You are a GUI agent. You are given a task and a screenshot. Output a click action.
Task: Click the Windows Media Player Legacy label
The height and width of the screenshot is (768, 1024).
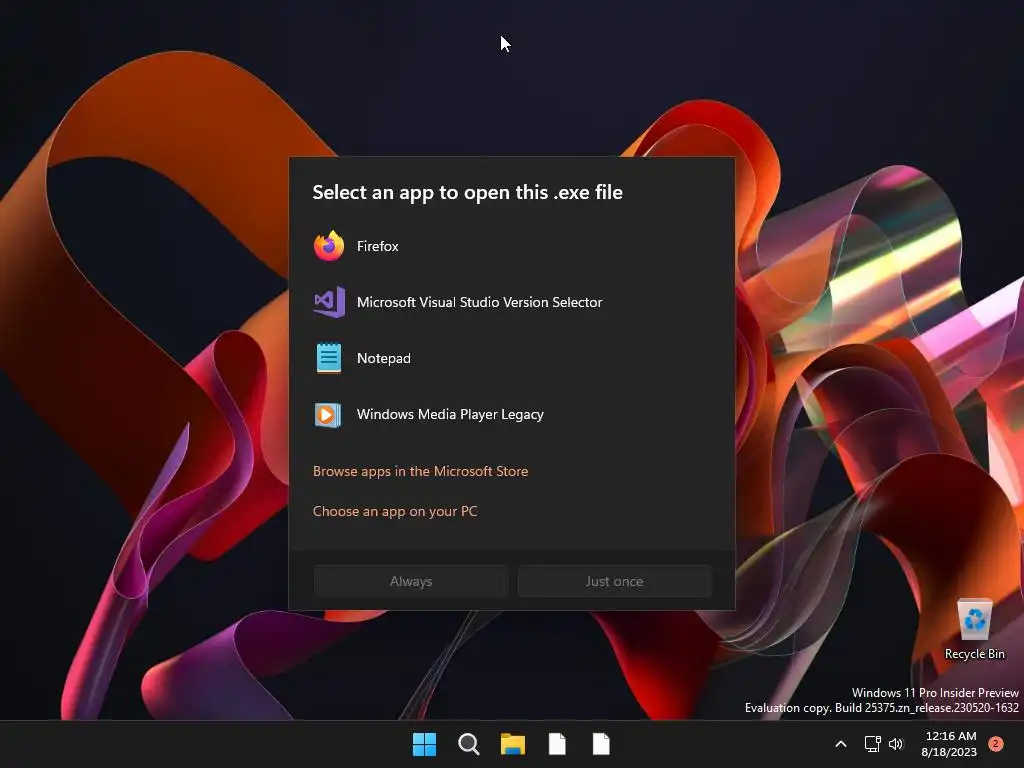point(450,415)
